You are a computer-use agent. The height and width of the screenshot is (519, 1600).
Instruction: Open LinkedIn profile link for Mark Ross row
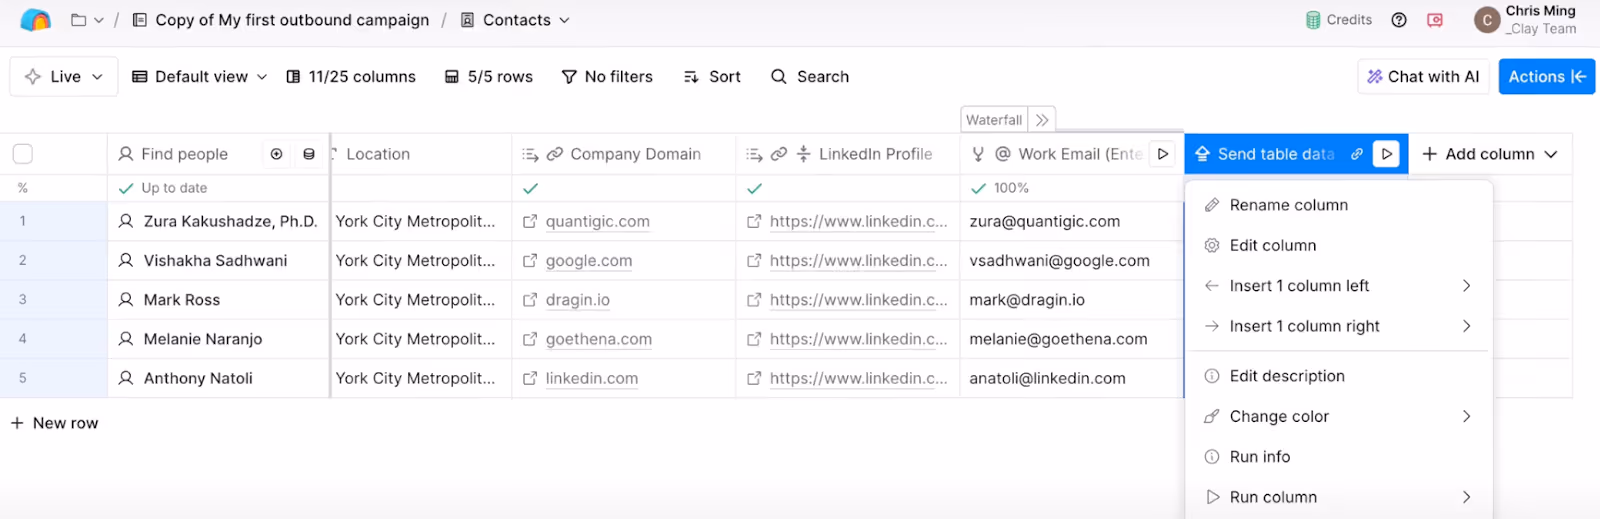click(858, 300)
